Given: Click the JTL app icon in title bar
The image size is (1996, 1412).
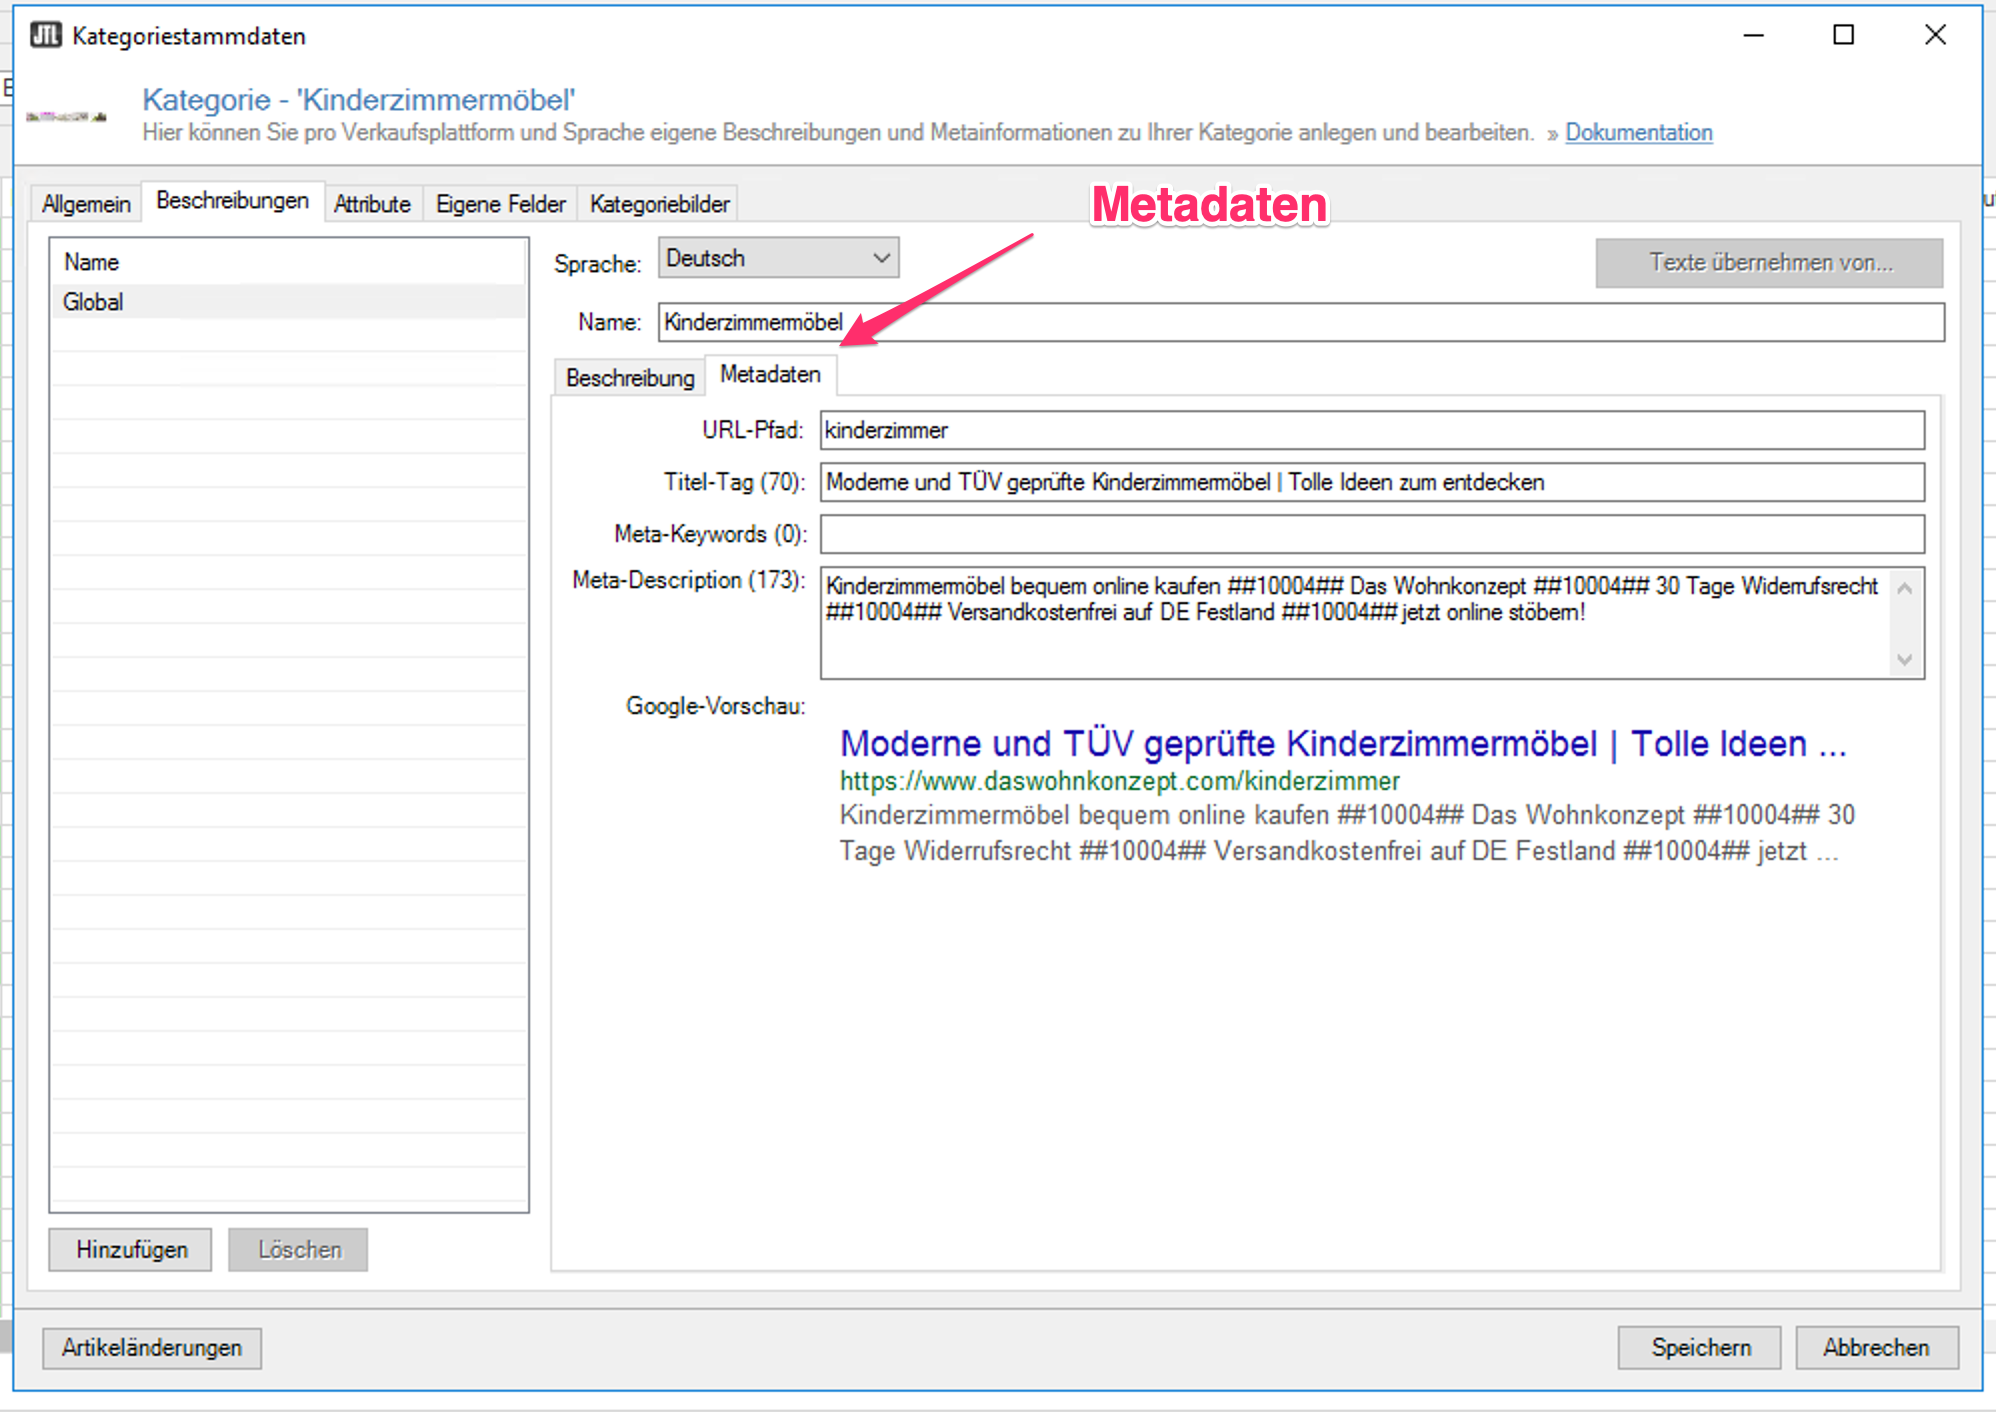Looking at the screenshot, I should tap(45, 36).
